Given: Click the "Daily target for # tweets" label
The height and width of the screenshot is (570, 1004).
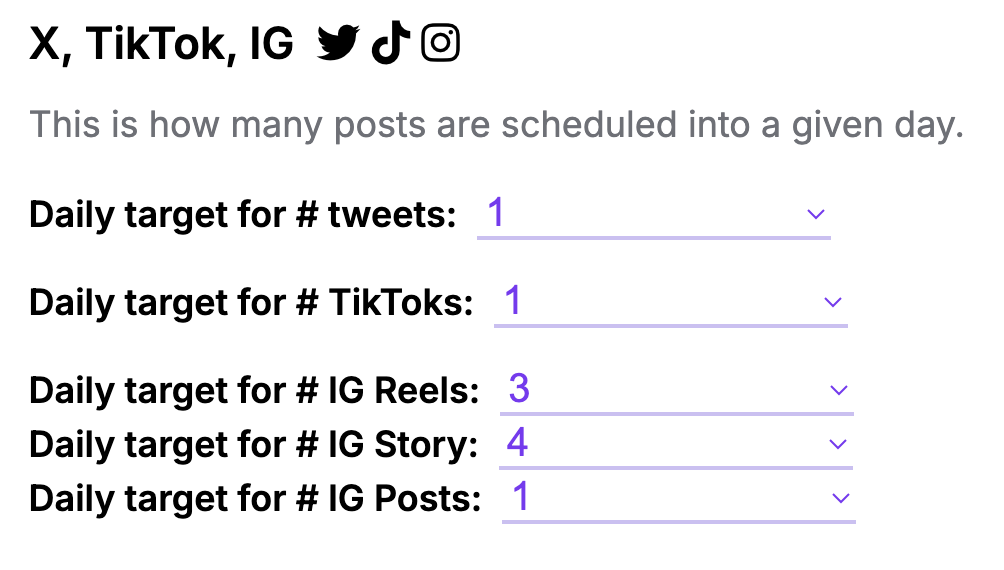Looking at the screenshot, I should point(243,214).
